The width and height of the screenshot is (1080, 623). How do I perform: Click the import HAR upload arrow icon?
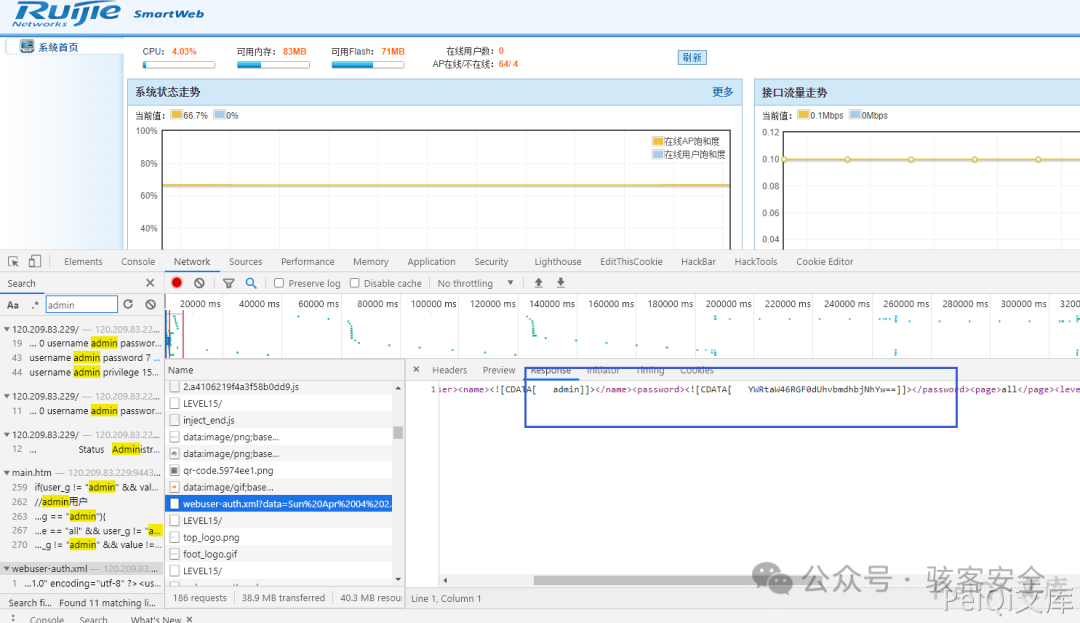(x=539, y=283)
